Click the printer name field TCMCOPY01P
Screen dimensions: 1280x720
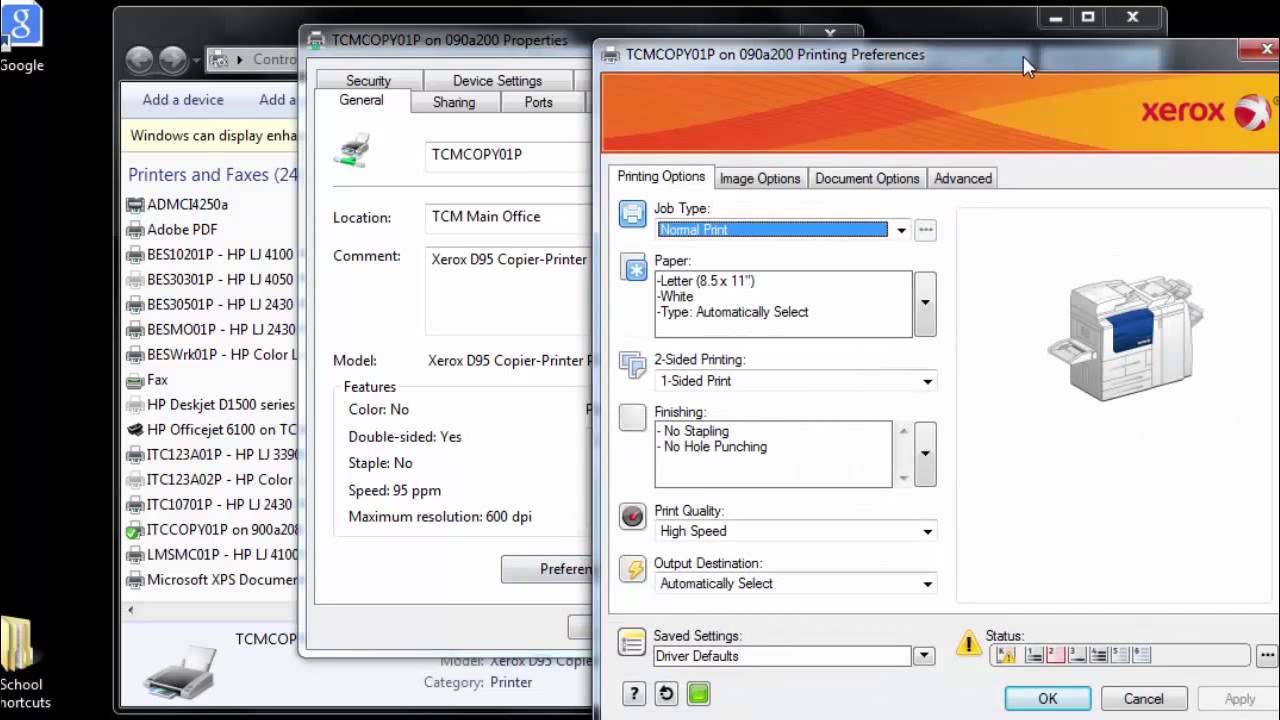[509, 155]
